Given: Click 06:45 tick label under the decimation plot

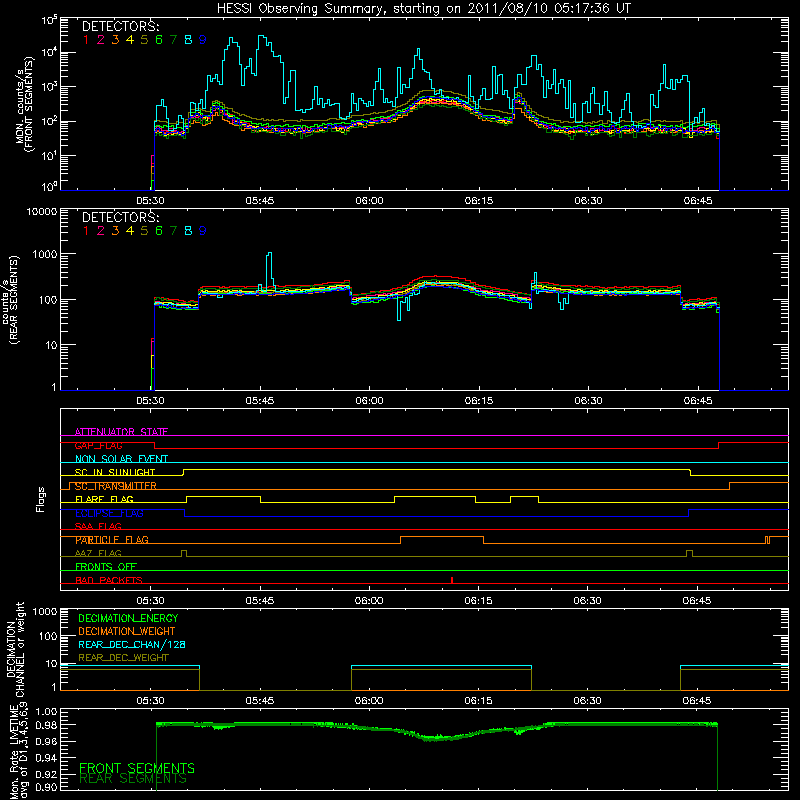Looking at the screenshot, I should (697, 701).
